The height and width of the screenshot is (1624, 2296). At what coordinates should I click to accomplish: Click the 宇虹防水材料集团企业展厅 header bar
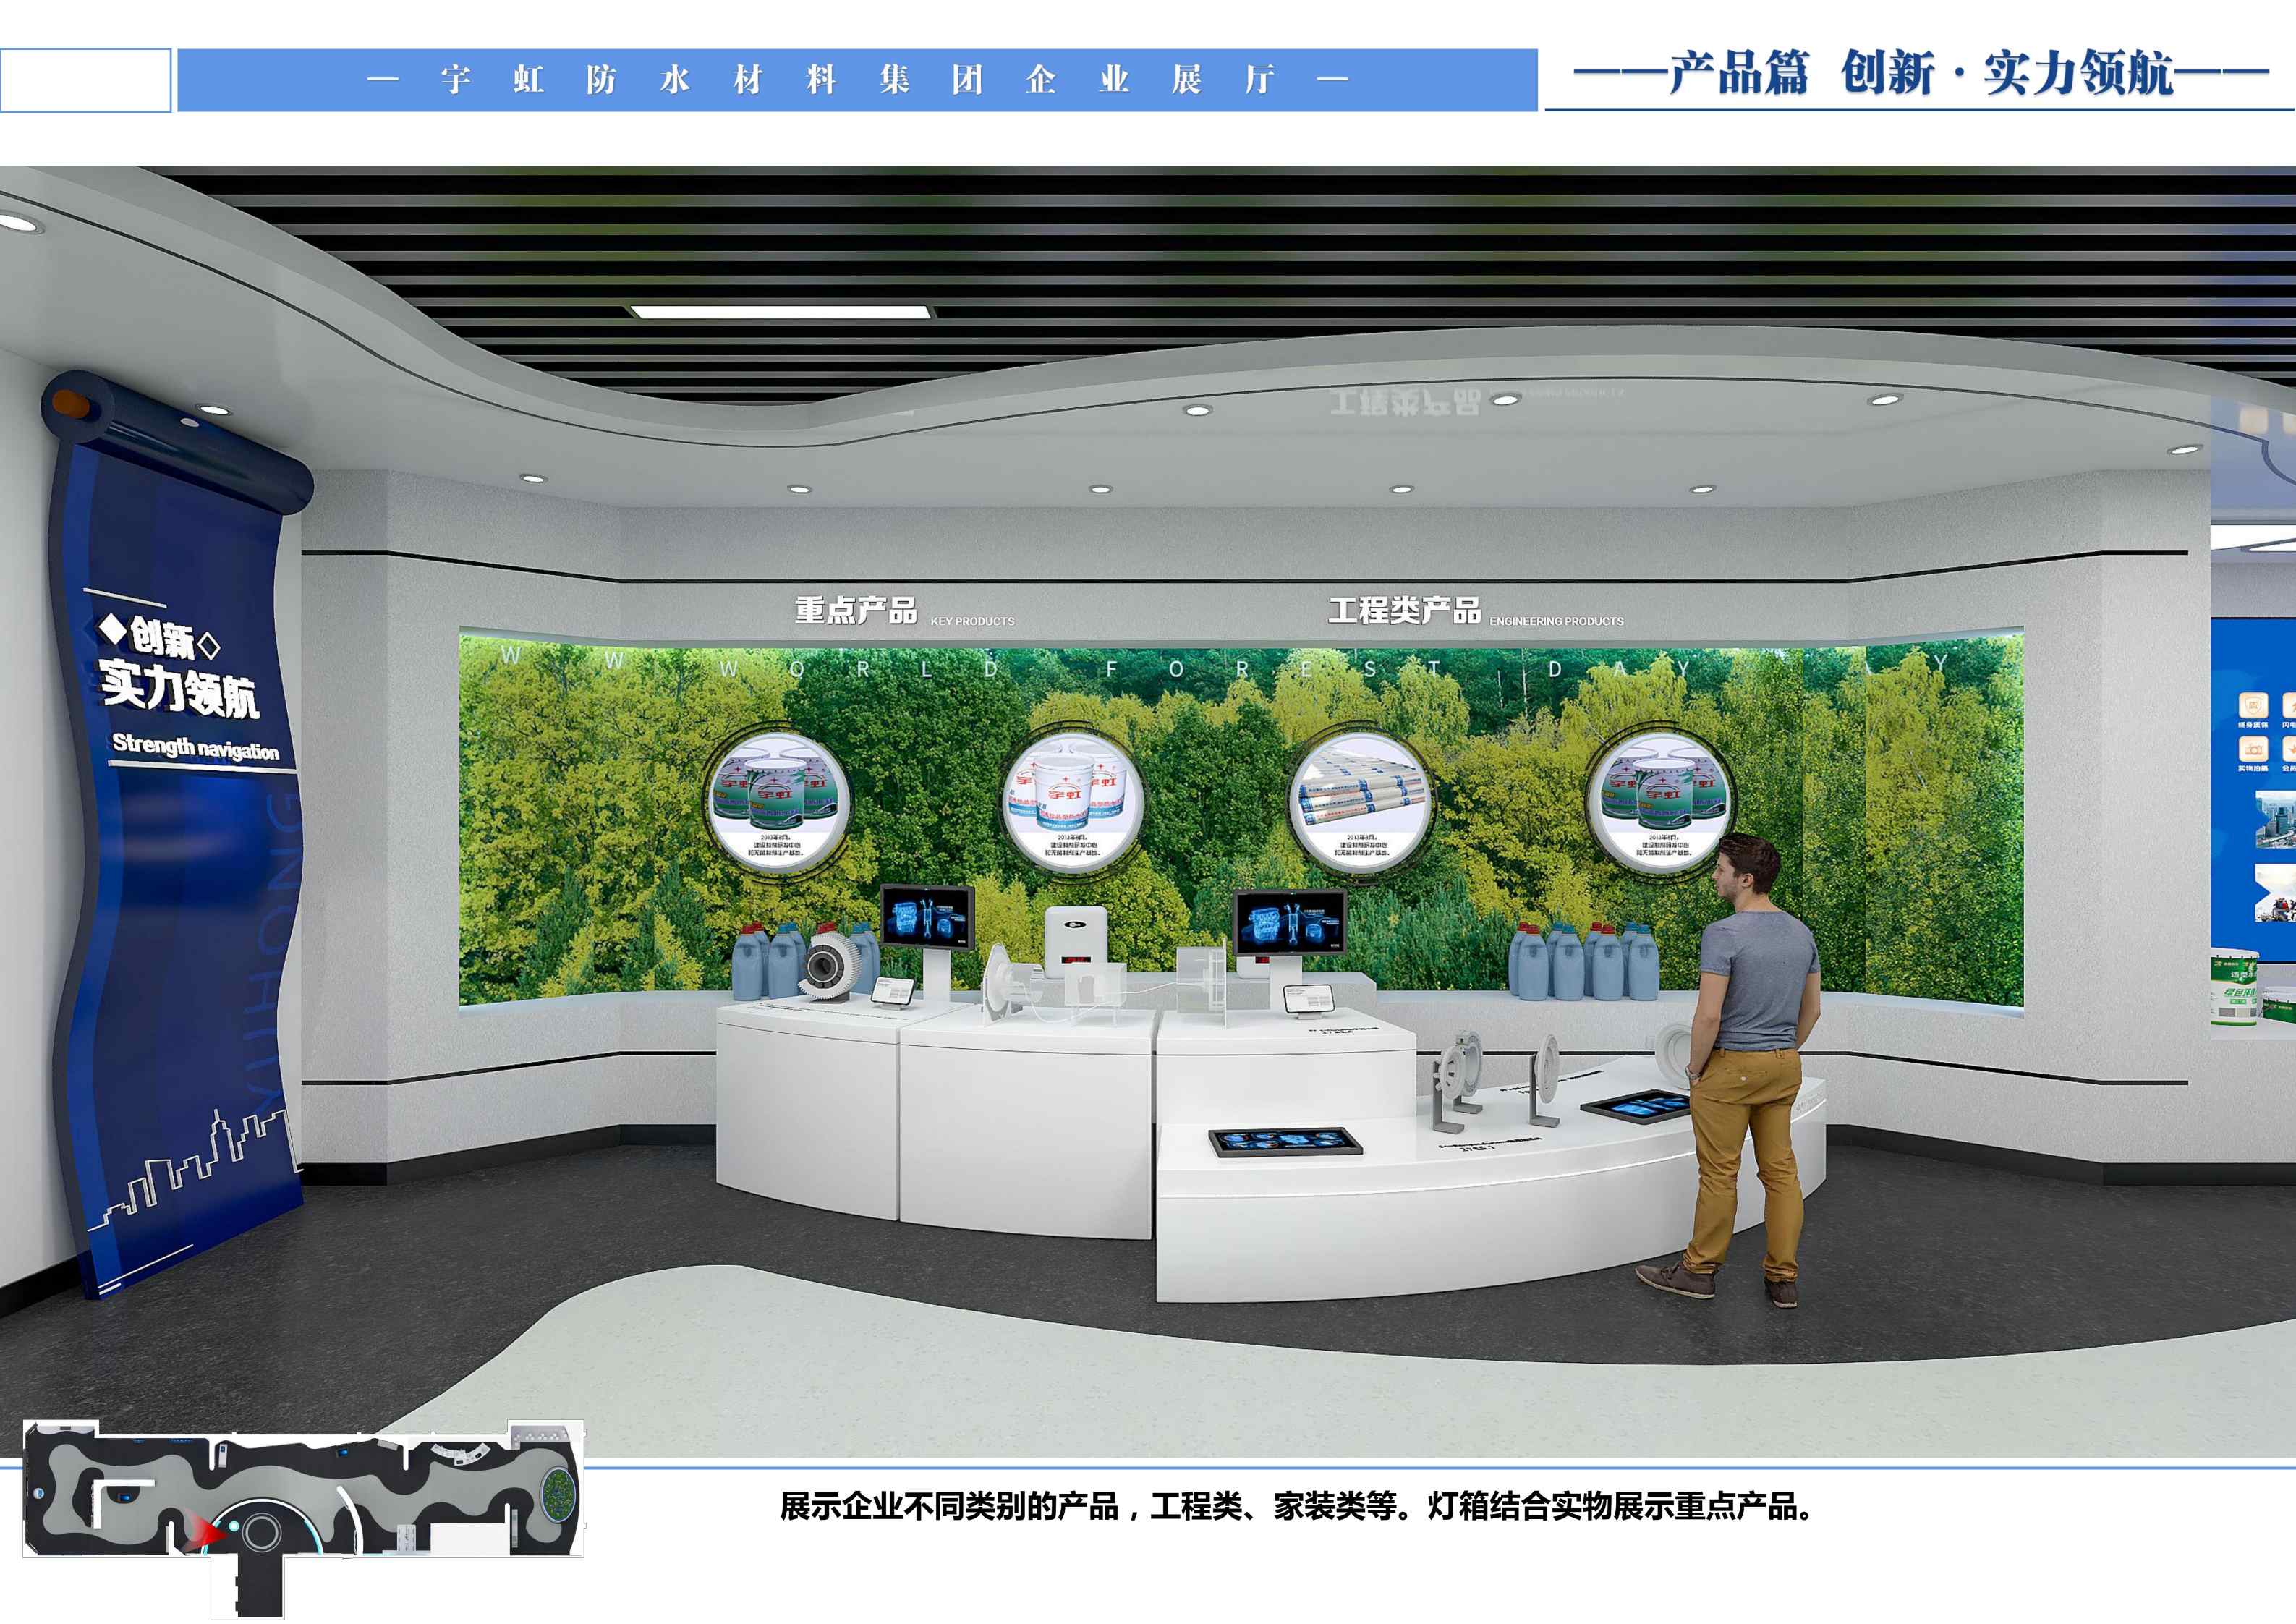(856, 79)
